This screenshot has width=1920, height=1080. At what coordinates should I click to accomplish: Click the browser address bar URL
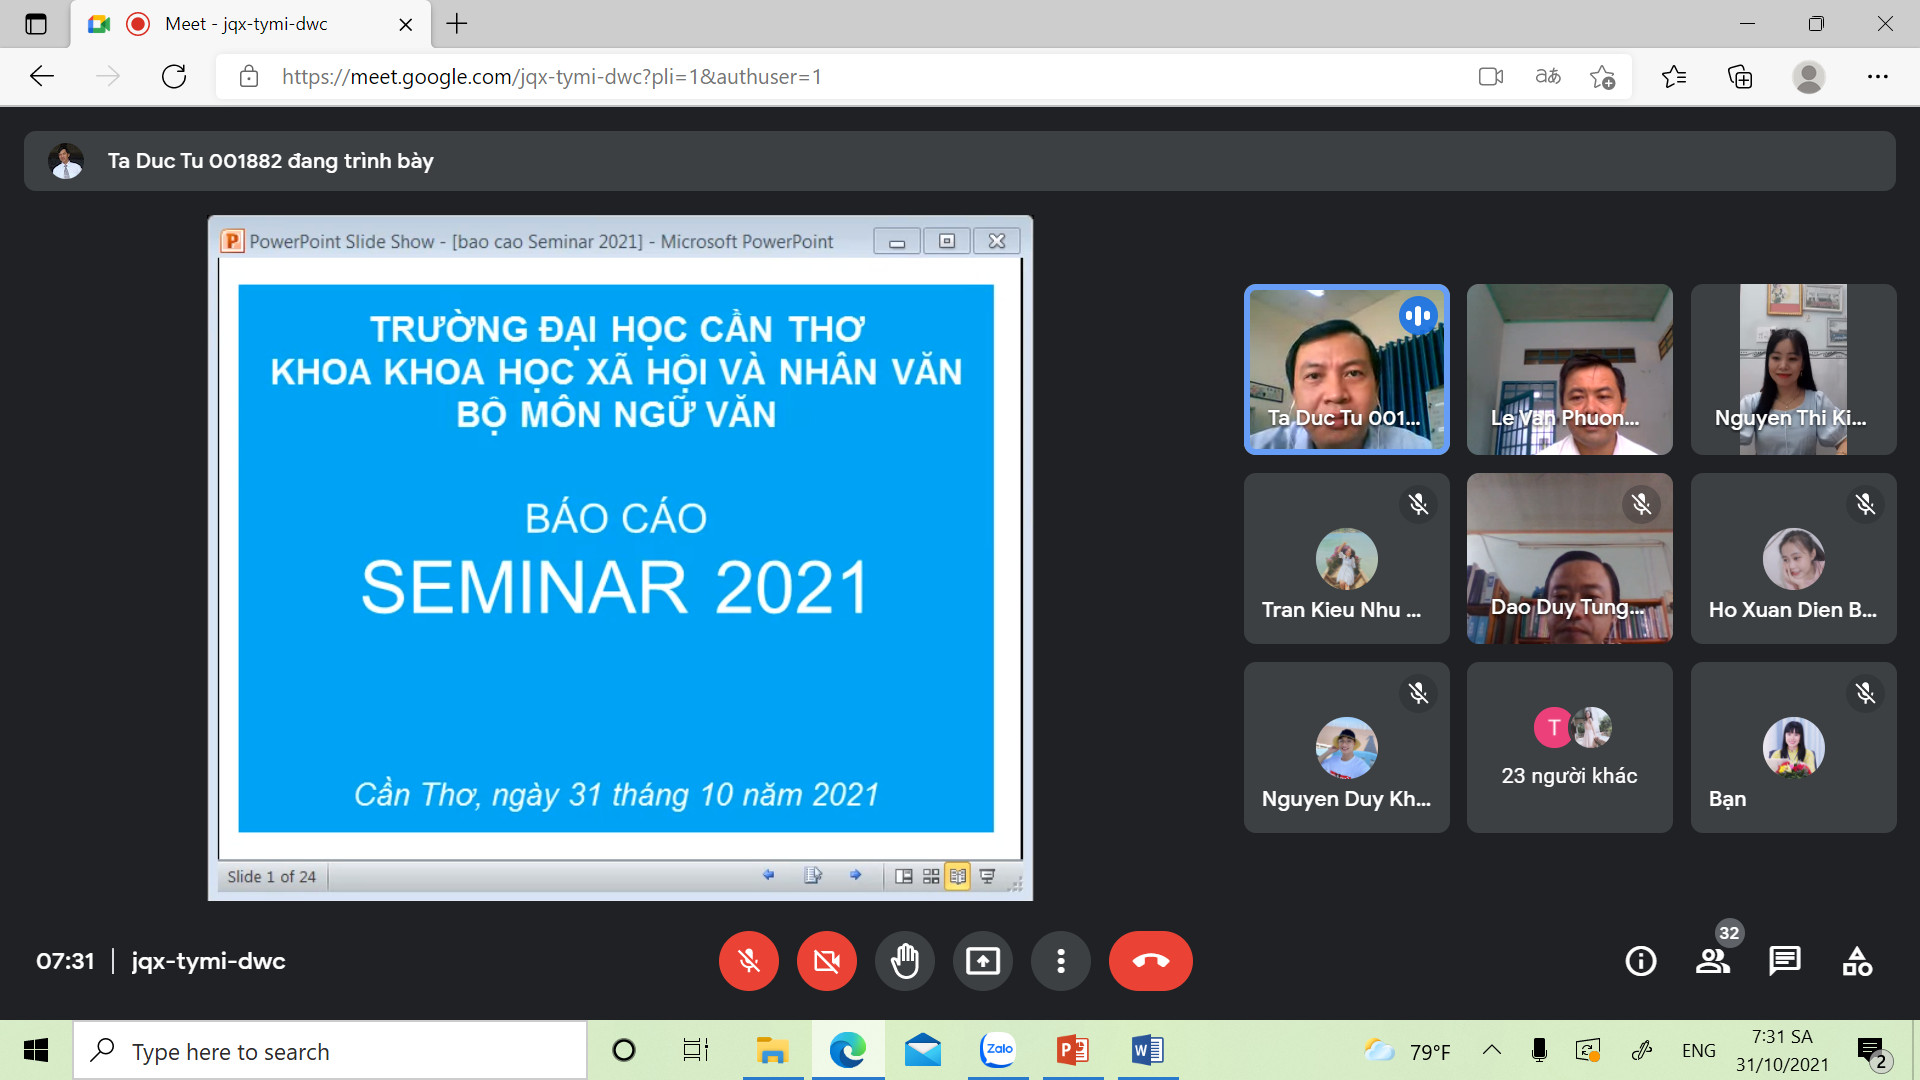pos(551,77)
